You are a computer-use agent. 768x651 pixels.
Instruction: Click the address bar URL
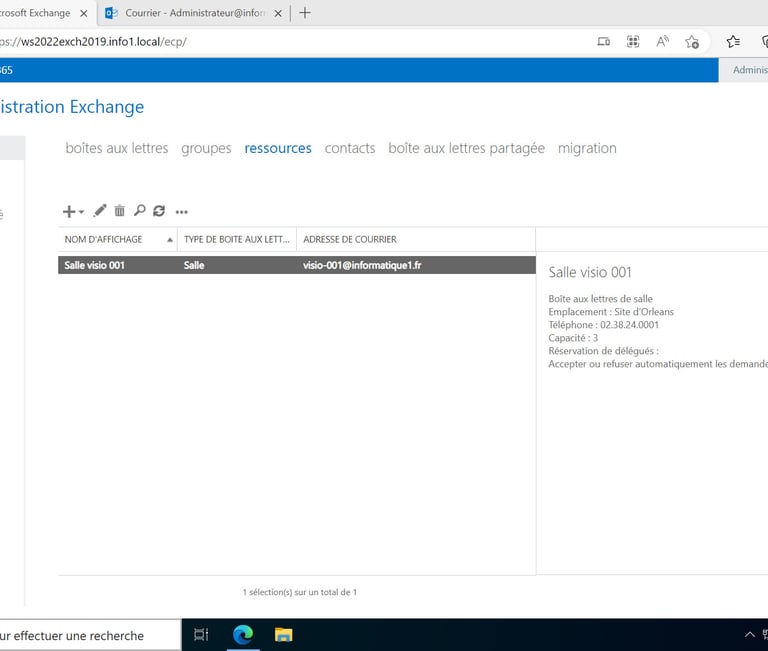pyautogui.click(x=93, y=42)
